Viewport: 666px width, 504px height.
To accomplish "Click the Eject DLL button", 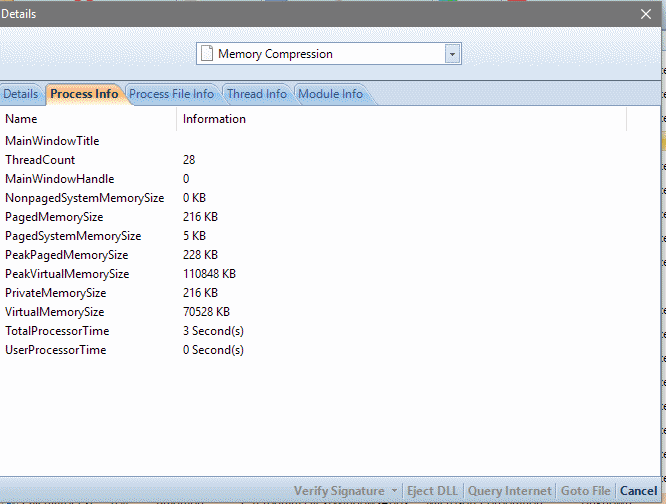I will [x=434, y=491].
